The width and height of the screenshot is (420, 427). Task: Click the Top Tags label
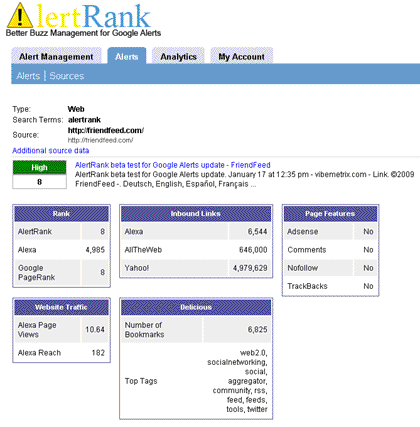pos(141,381)
